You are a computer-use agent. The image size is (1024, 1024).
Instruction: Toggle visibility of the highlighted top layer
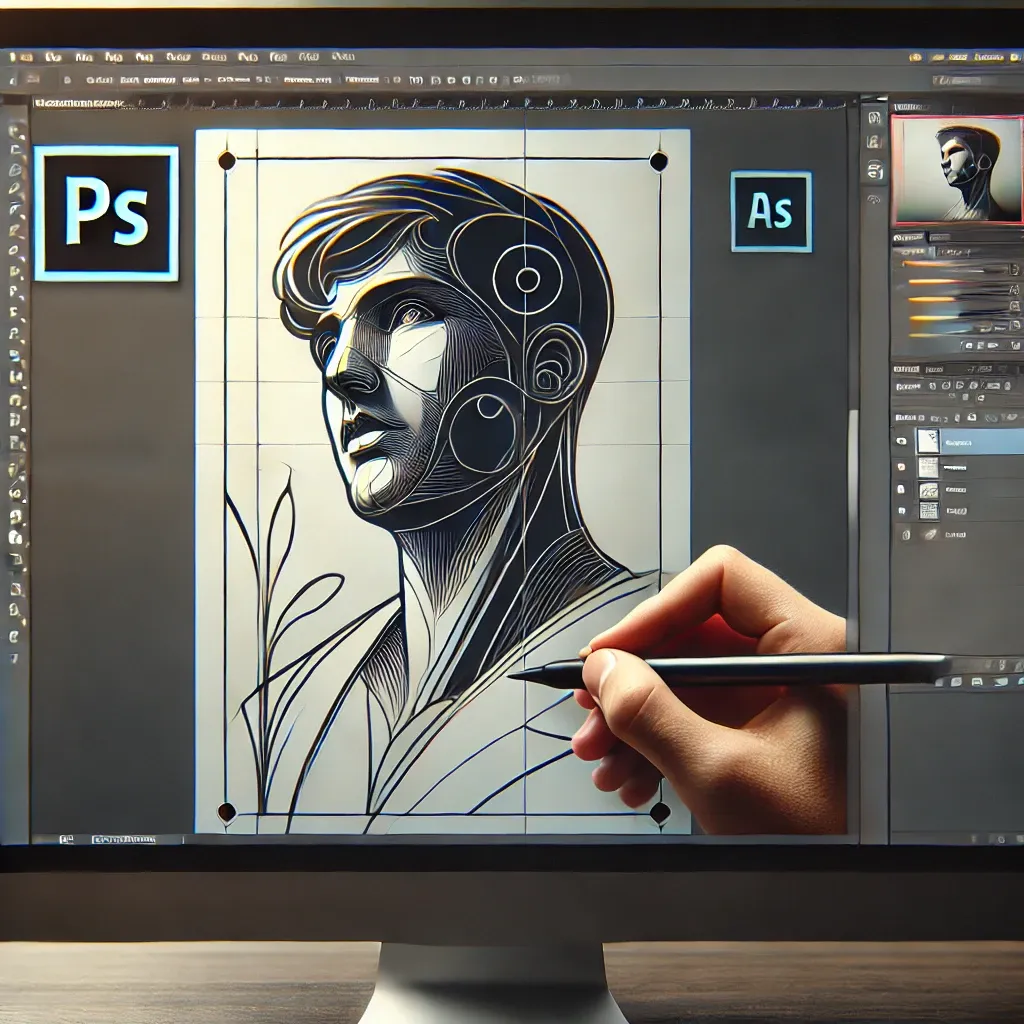click(x=902, y=441)
